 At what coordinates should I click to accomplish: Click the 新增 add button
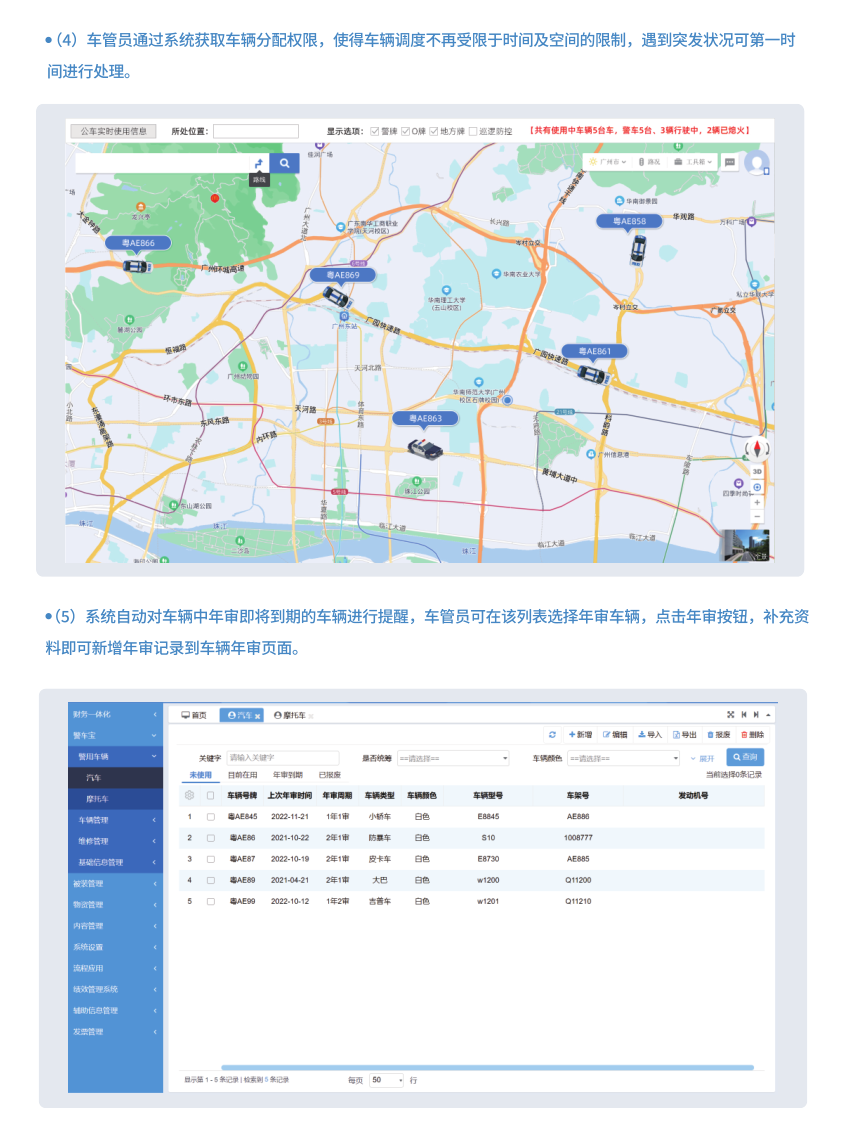(x=580, y=735)
